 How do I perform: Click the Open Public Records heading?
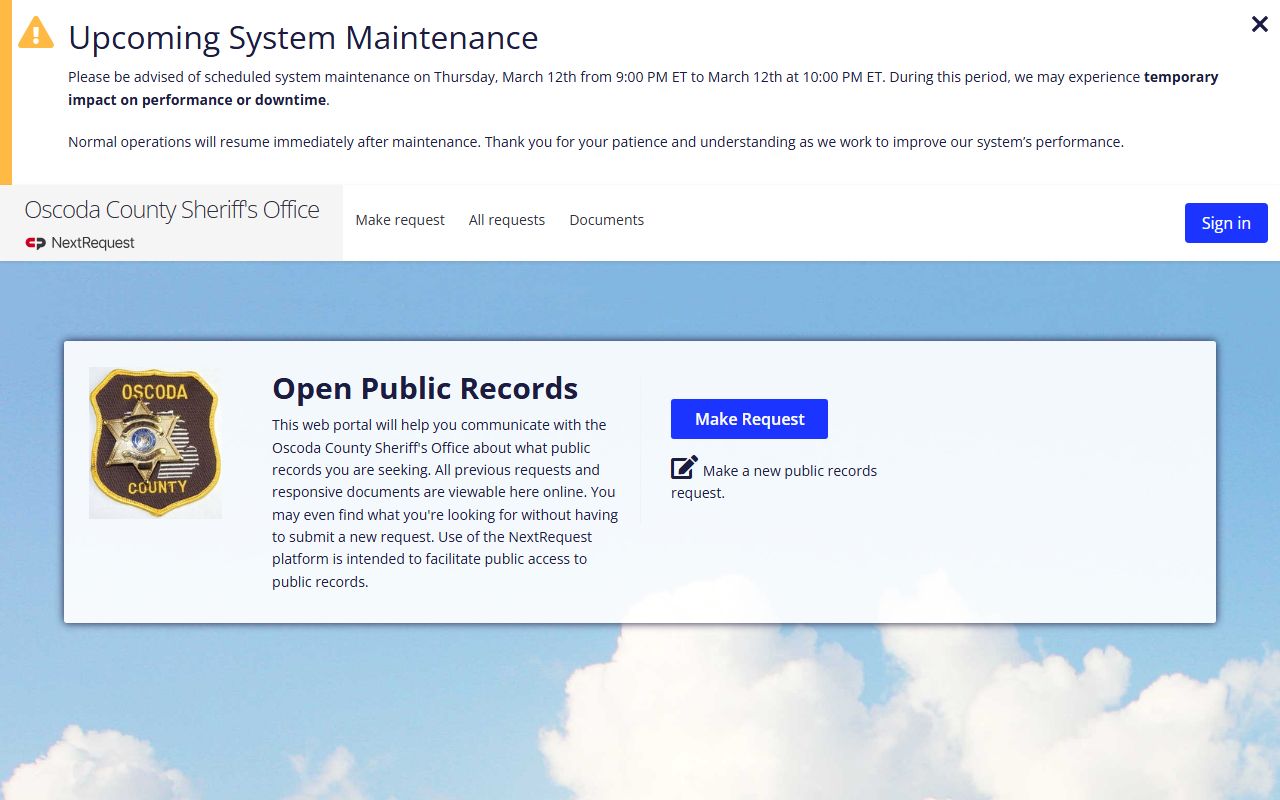tap(425, 388)
